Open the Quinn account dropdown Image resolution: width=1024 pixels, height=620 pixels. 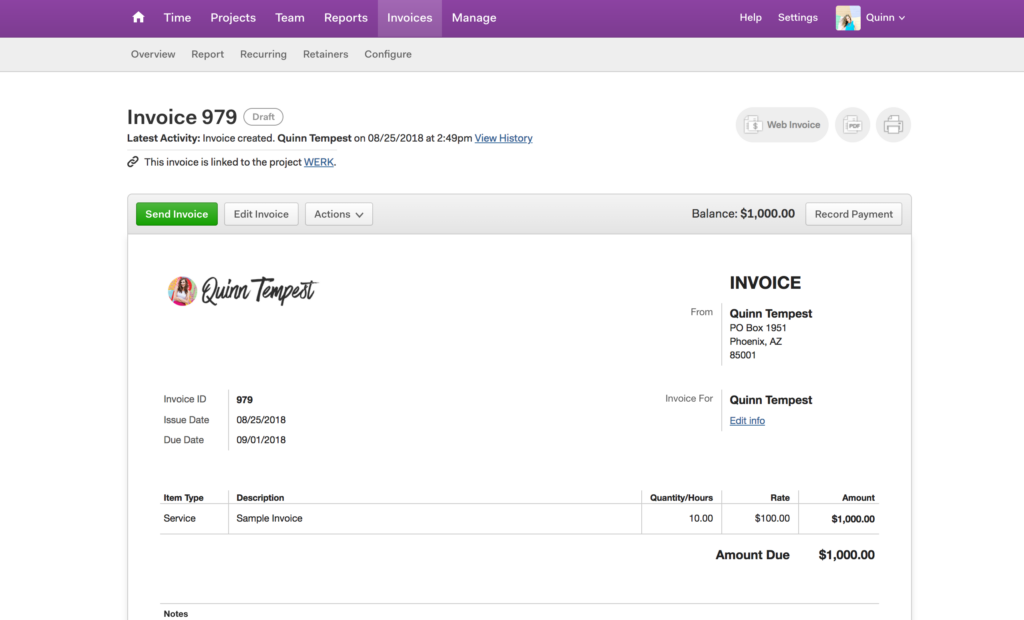click(x=886, y=18)
